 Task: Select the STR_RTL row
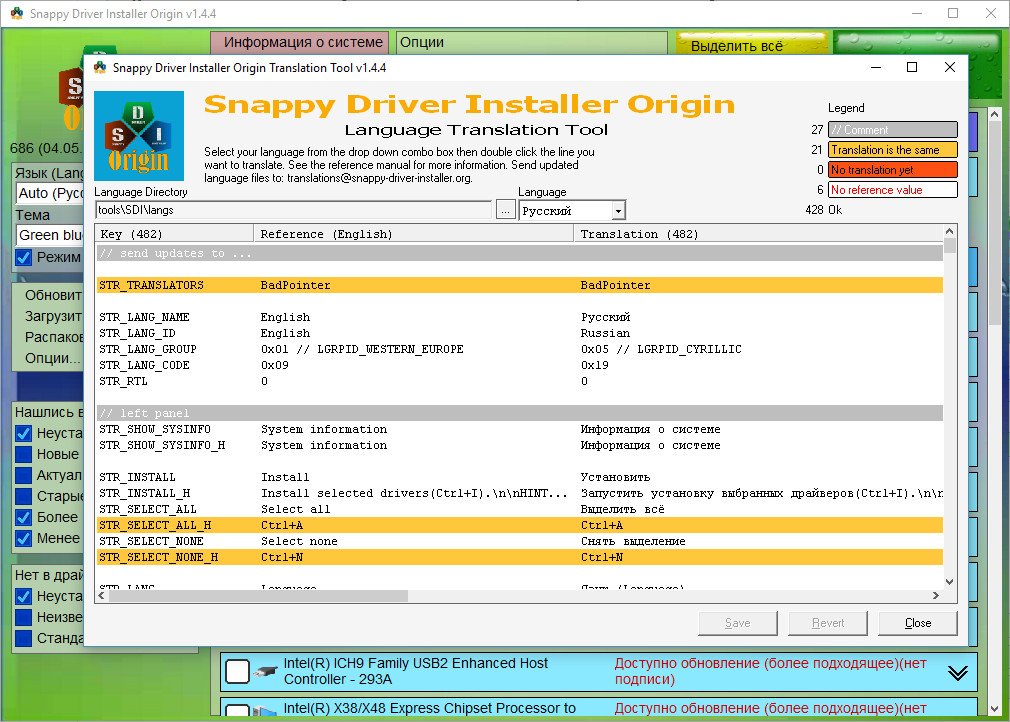tap(520, 381)
